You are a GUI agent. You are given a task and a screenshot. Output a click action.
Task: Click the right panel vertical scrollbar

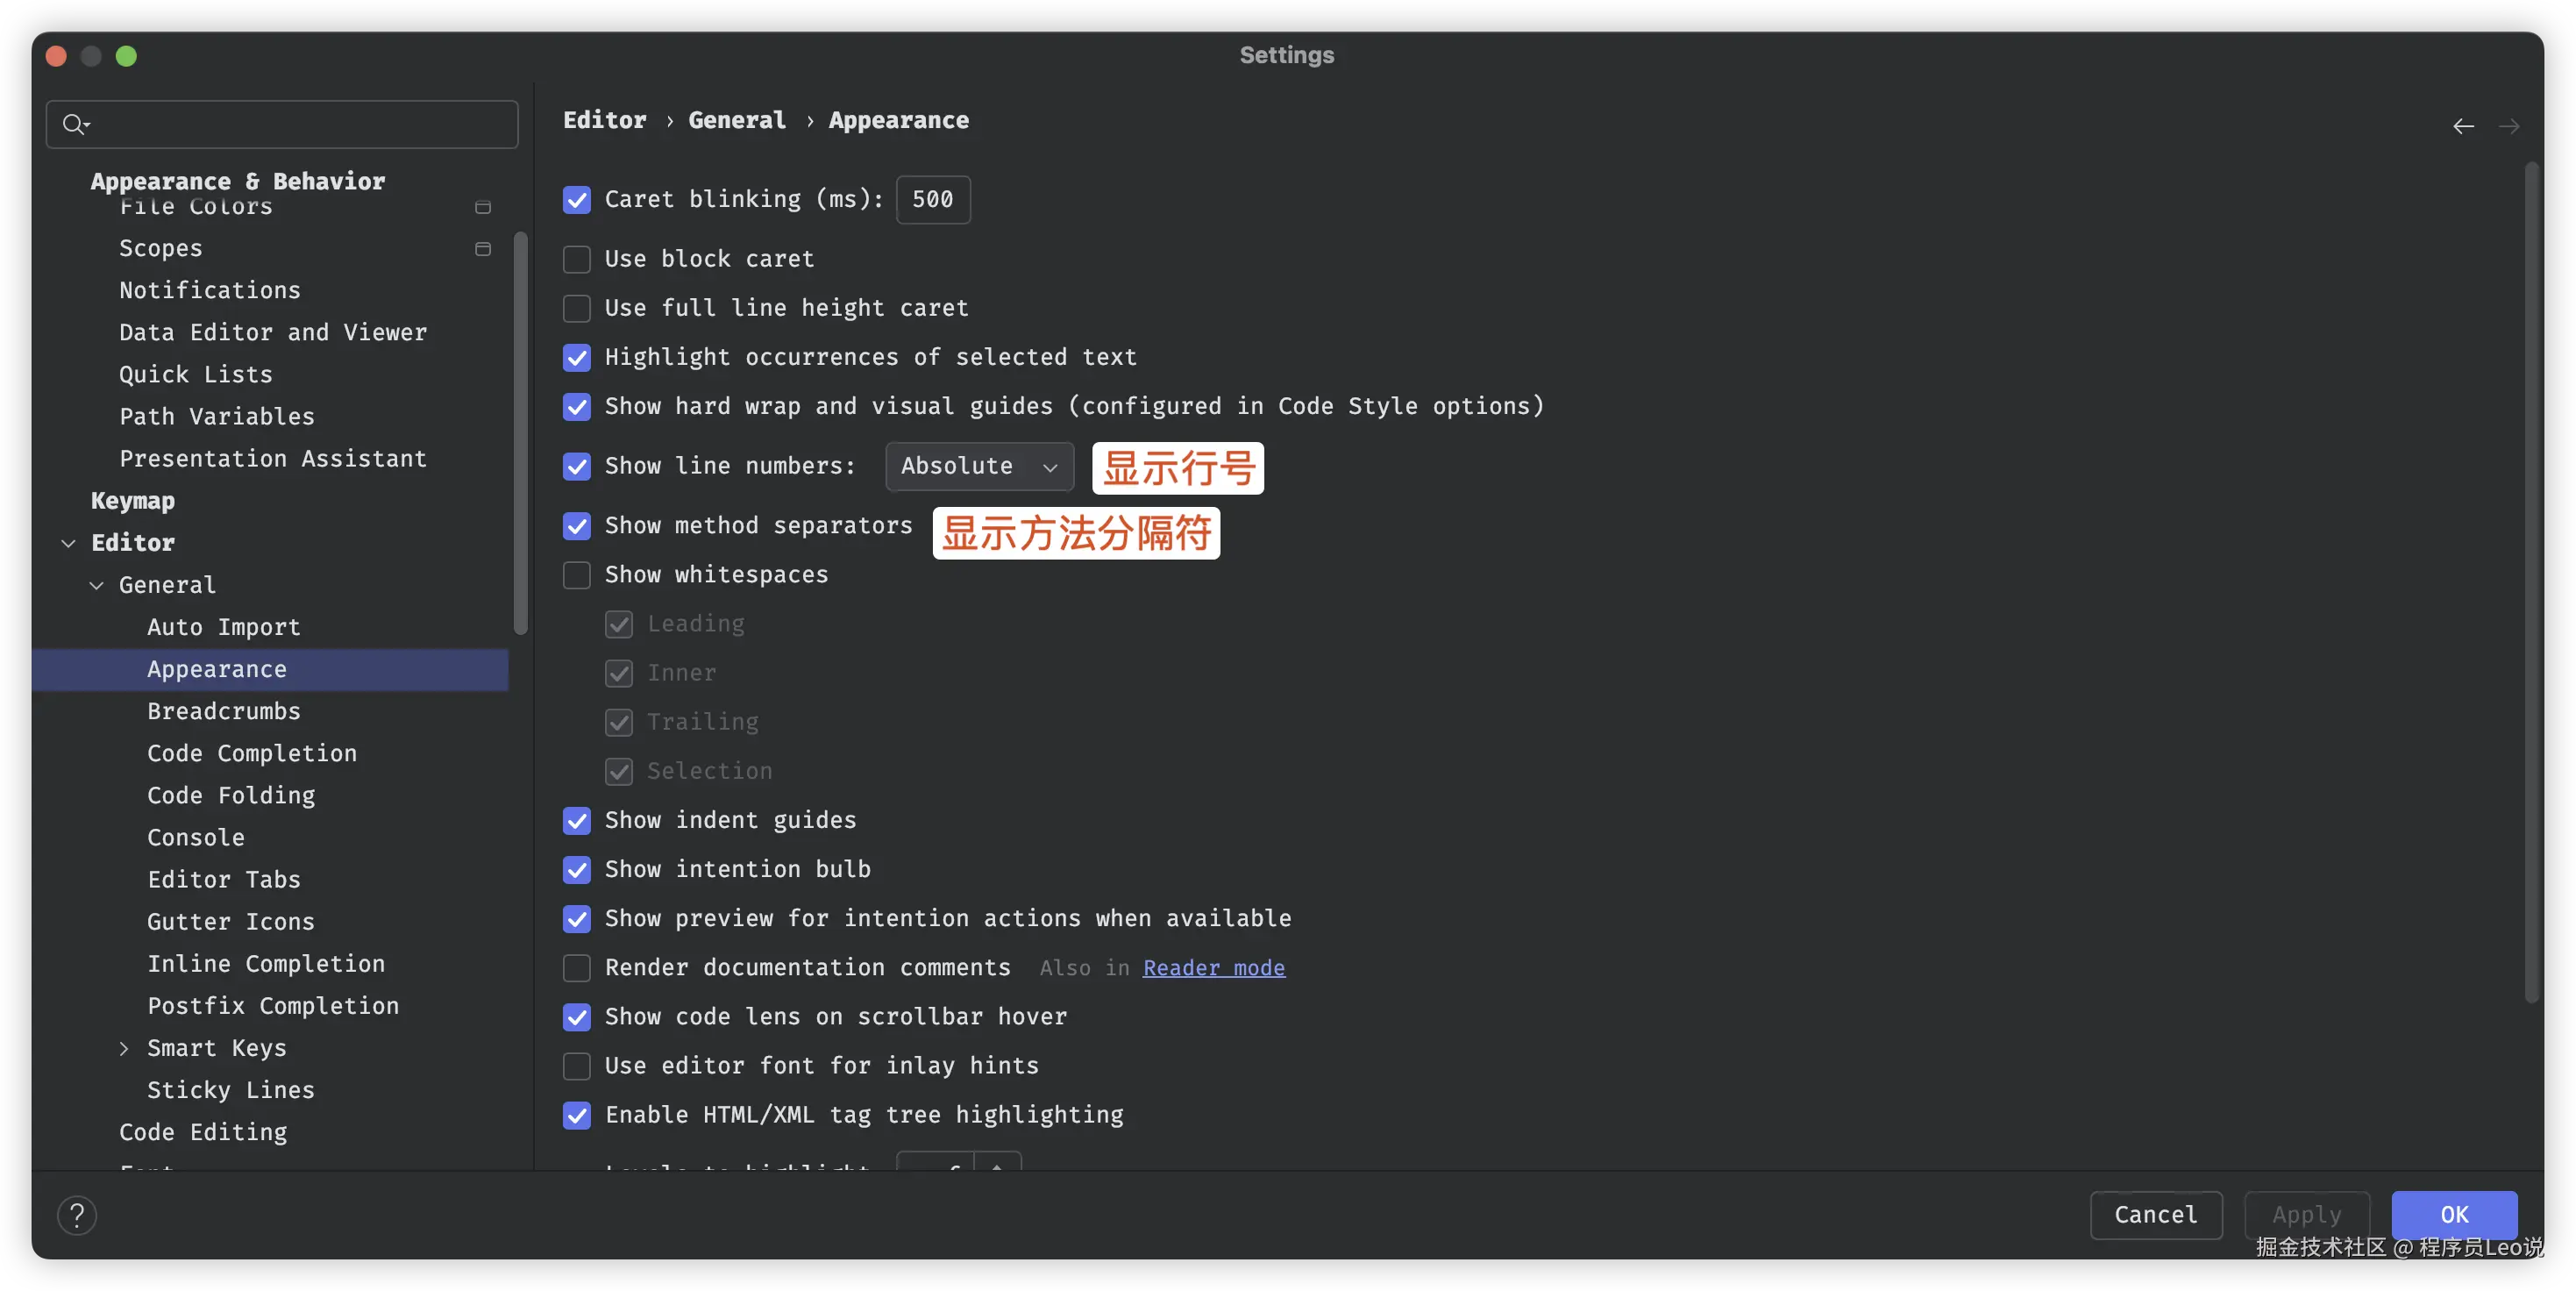pyautogui.click(x=2530, y=583)
